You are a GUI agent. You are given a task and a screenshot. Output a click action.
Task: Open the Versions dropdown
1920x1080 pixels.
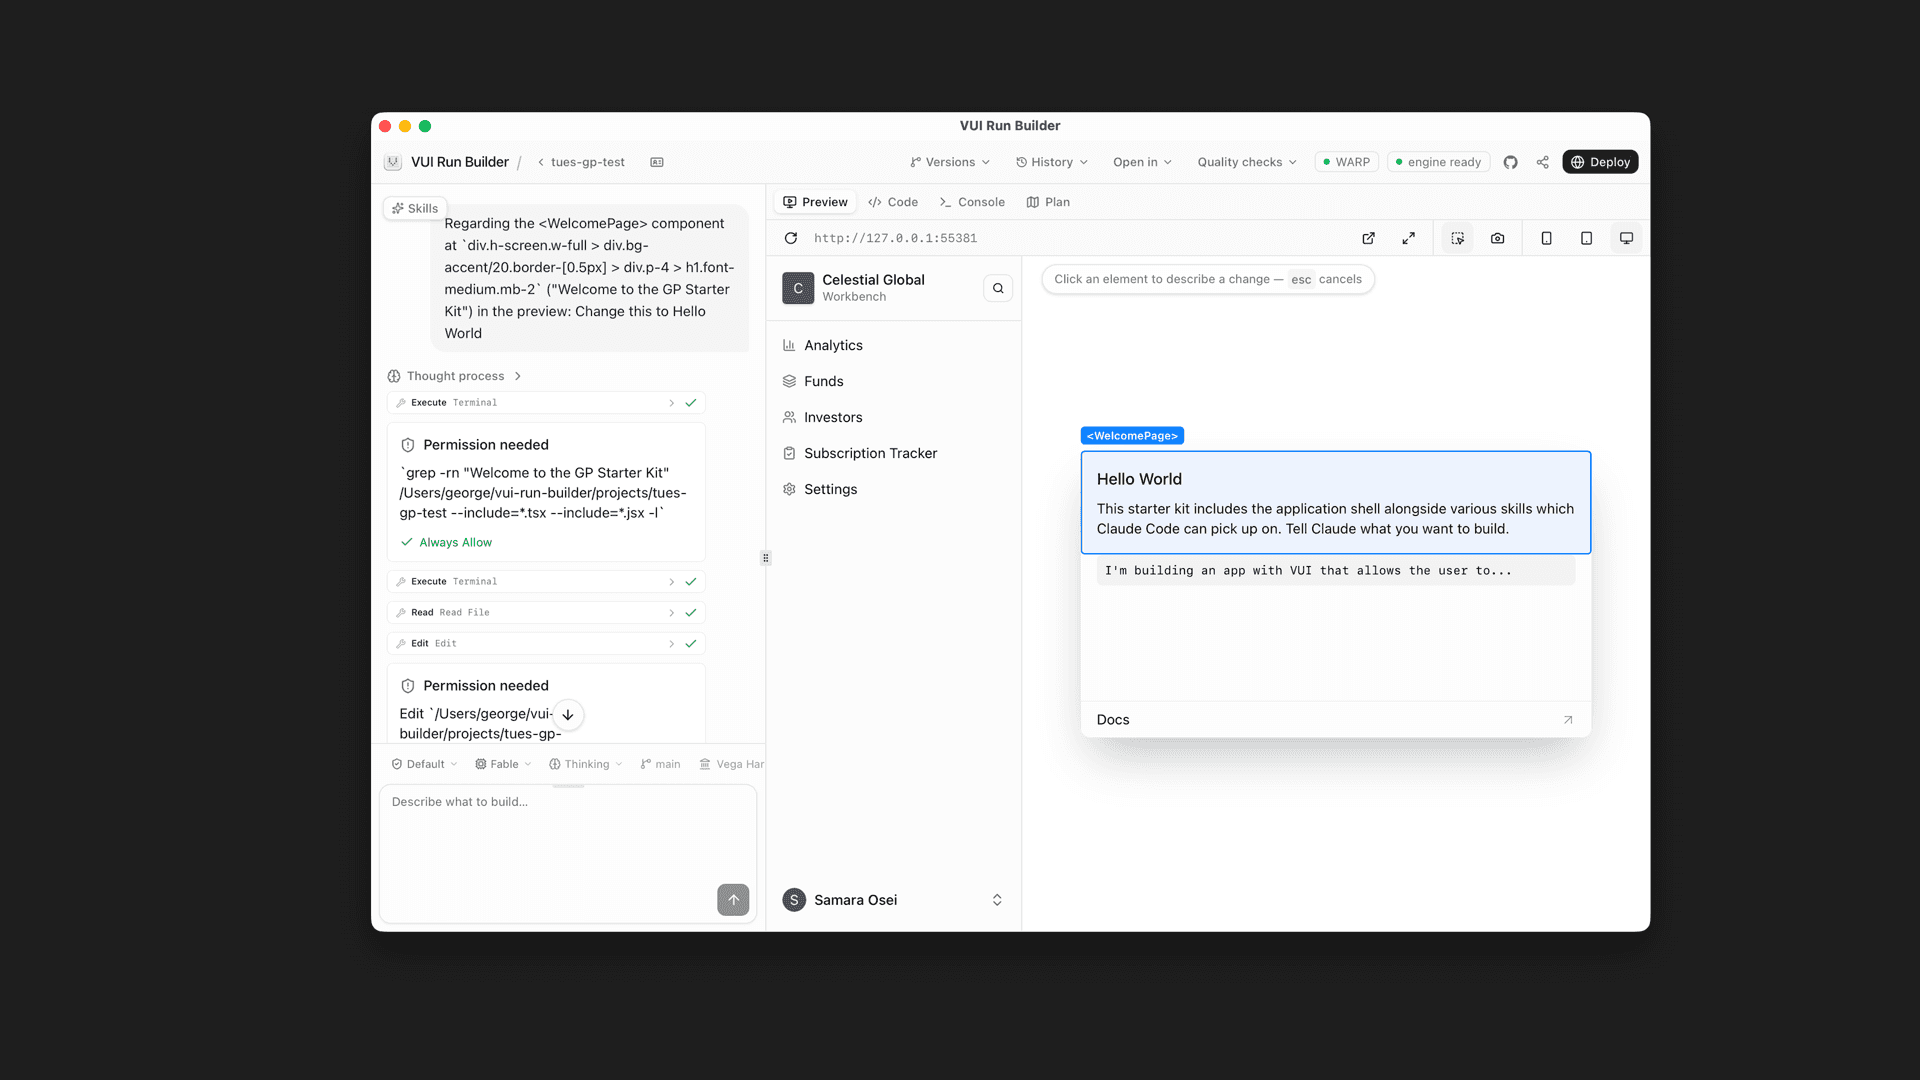pos(949,162)
